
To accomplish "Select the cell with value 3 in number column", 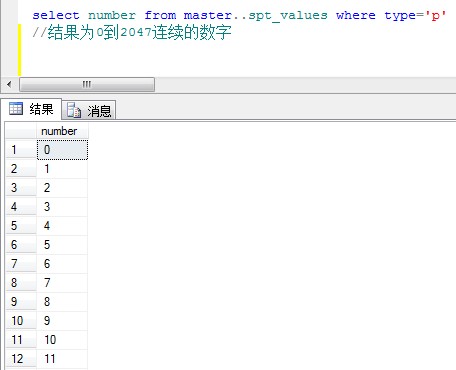I will click(62, 207).
